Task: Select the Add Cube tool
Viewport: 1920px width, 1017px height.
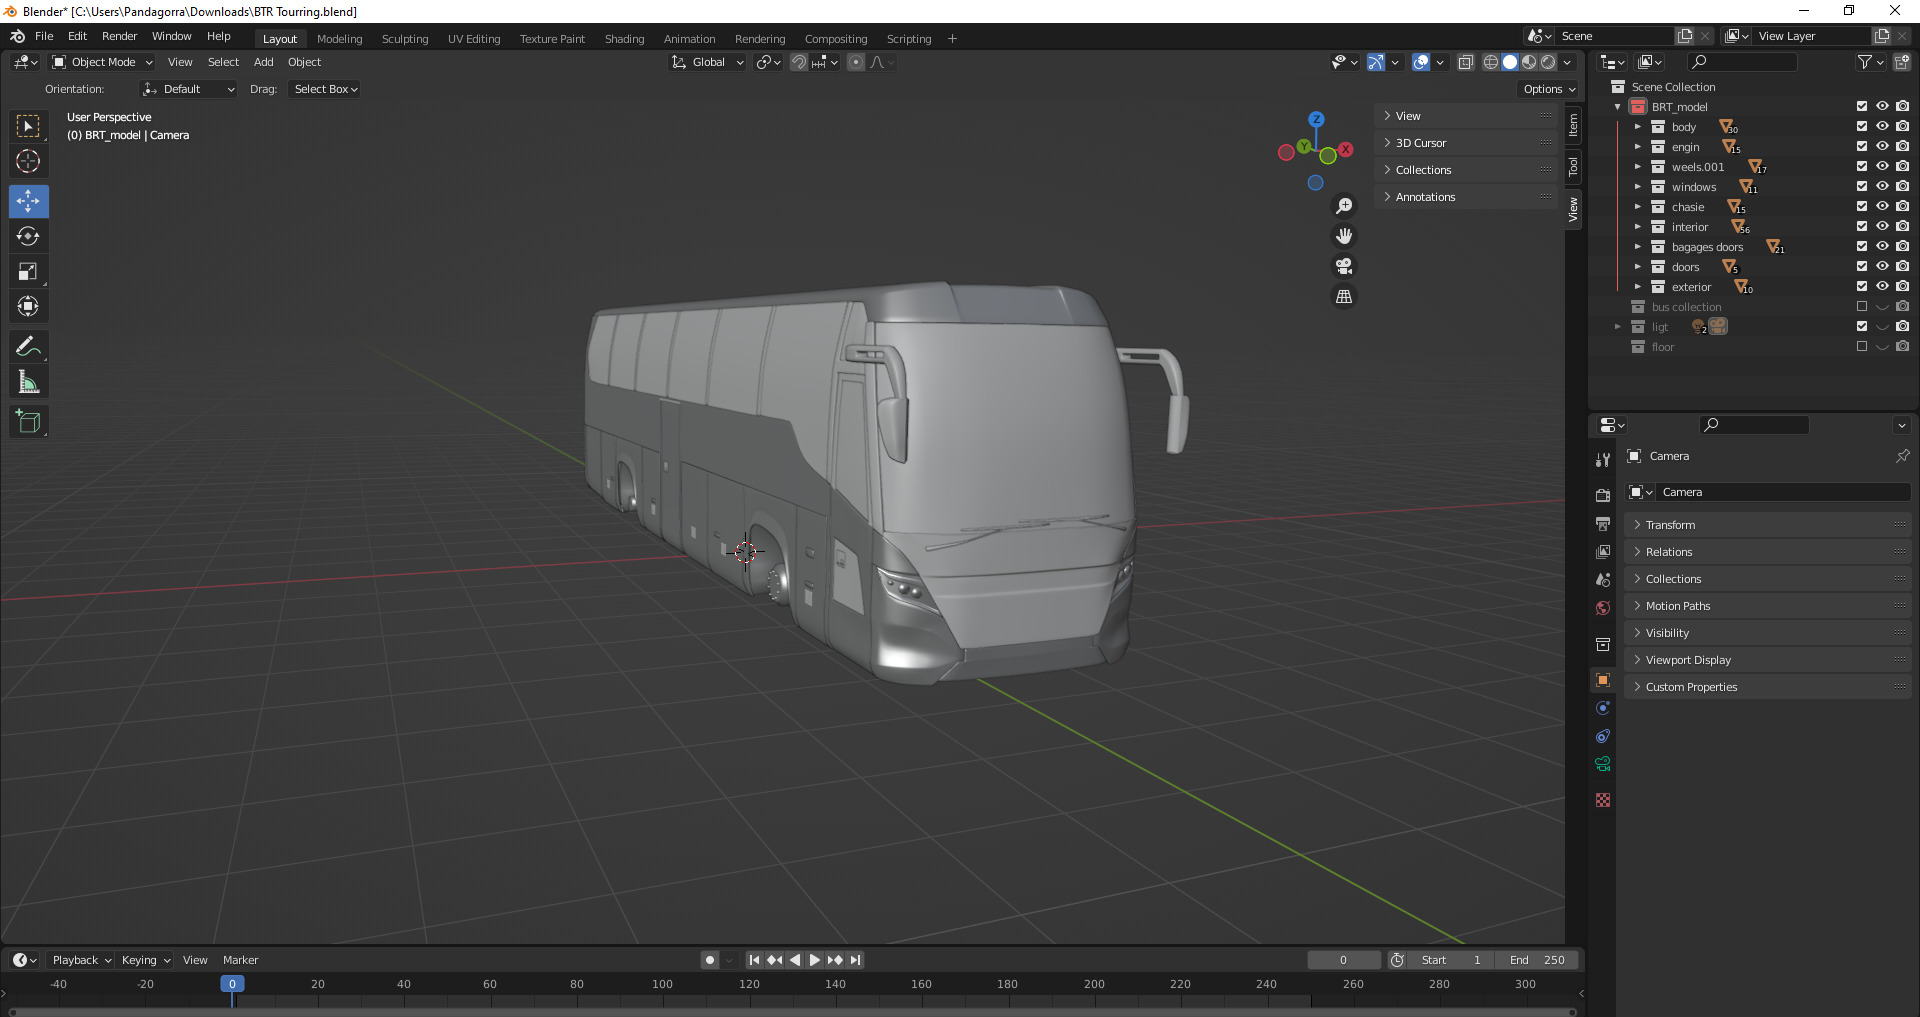Action: tap(28, 422)
